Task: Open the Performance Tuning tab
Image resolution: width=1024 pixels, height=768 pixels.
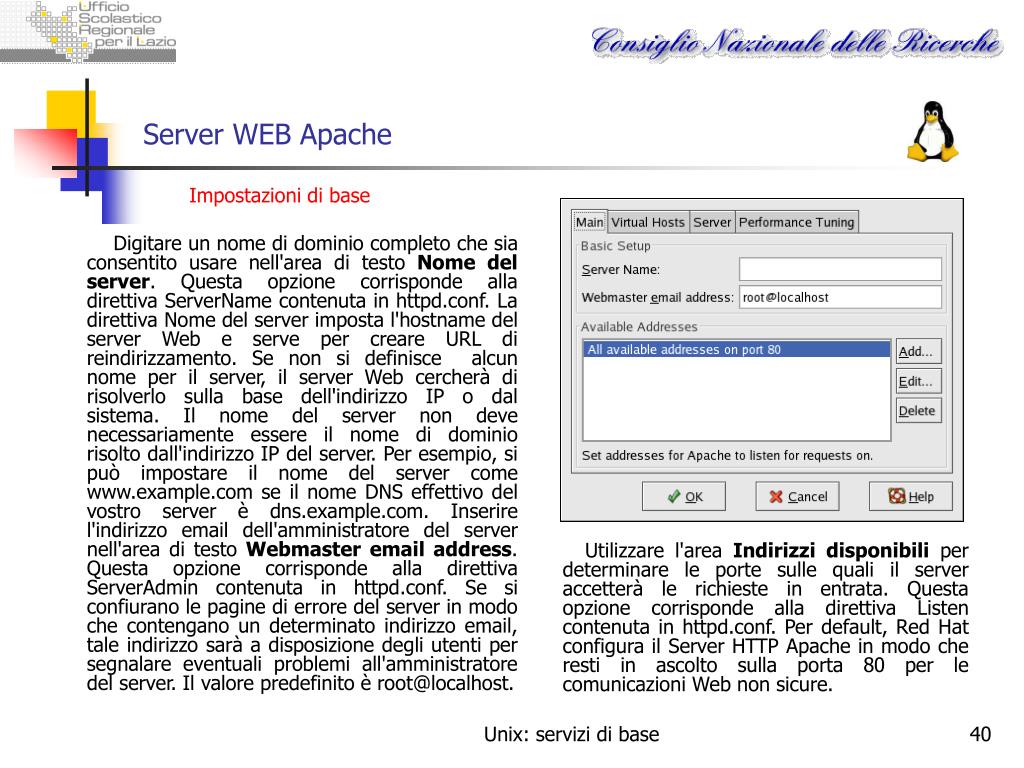Action: [x=796, y=222]
